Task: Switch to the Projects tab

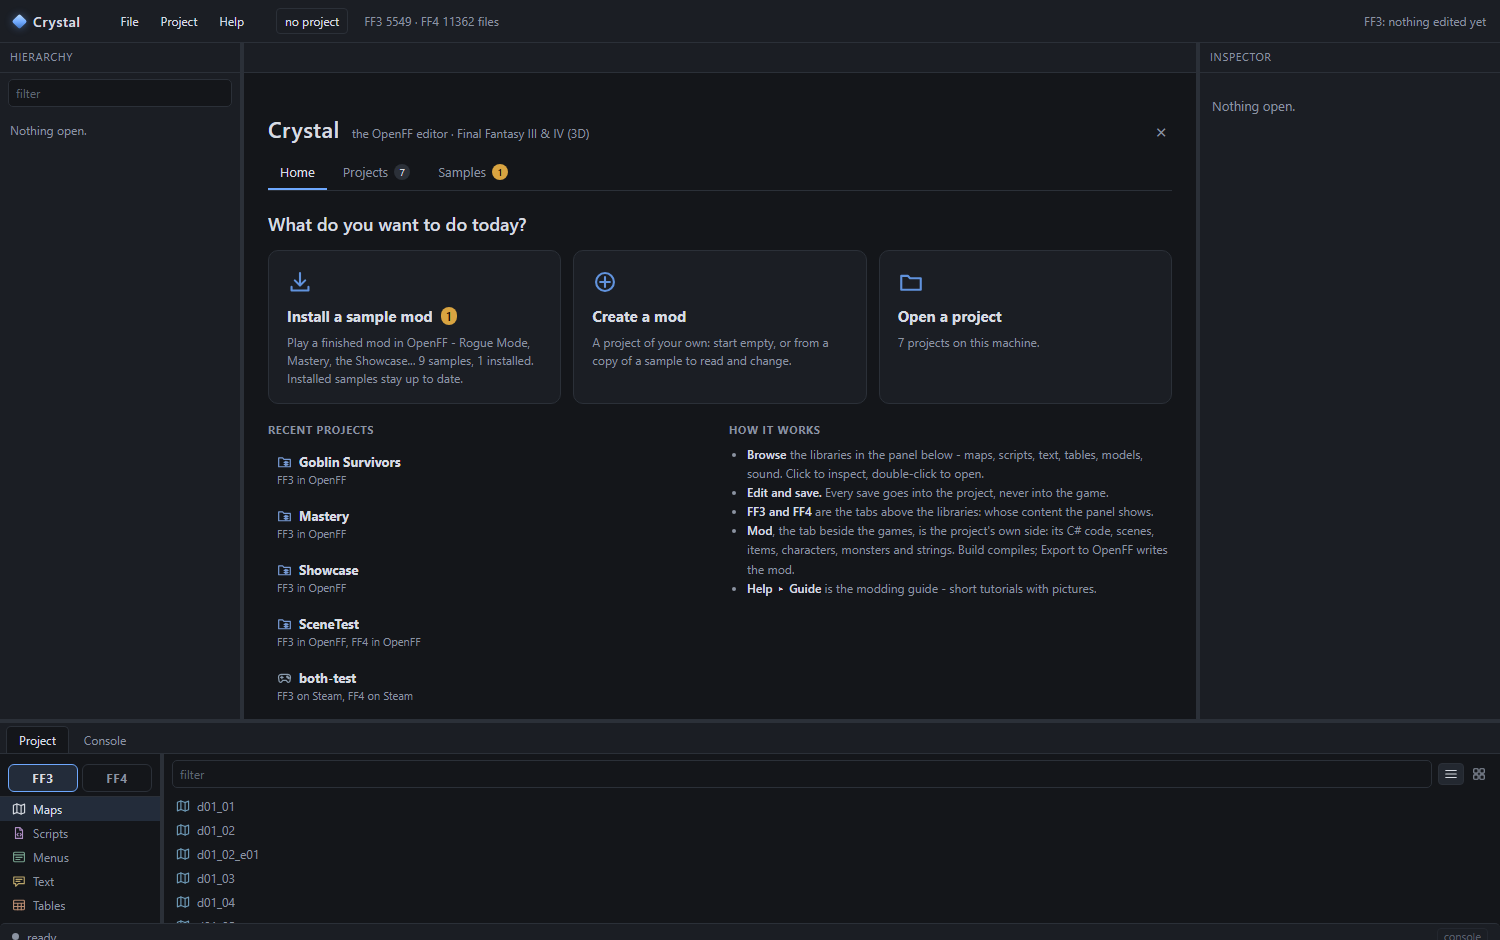Action: coord(376,172)
